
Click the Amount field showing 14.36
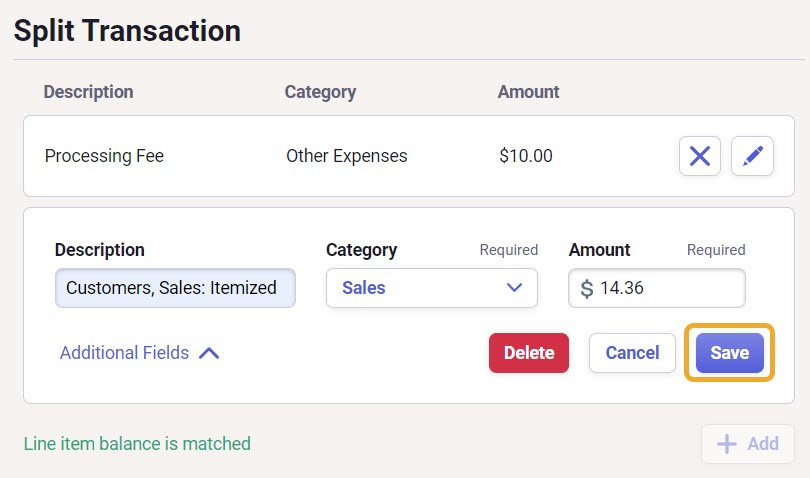click(x=657, y=288)
